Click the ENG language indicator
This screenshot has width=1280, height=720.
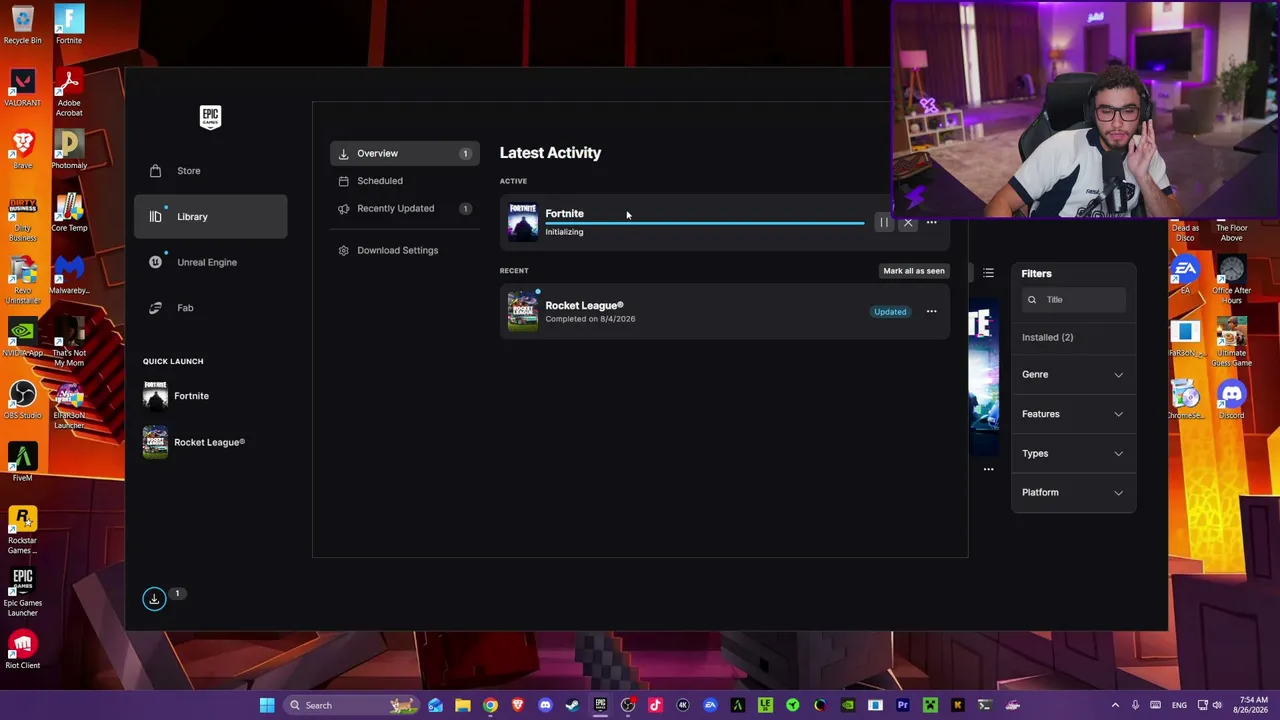(1179, 706)
